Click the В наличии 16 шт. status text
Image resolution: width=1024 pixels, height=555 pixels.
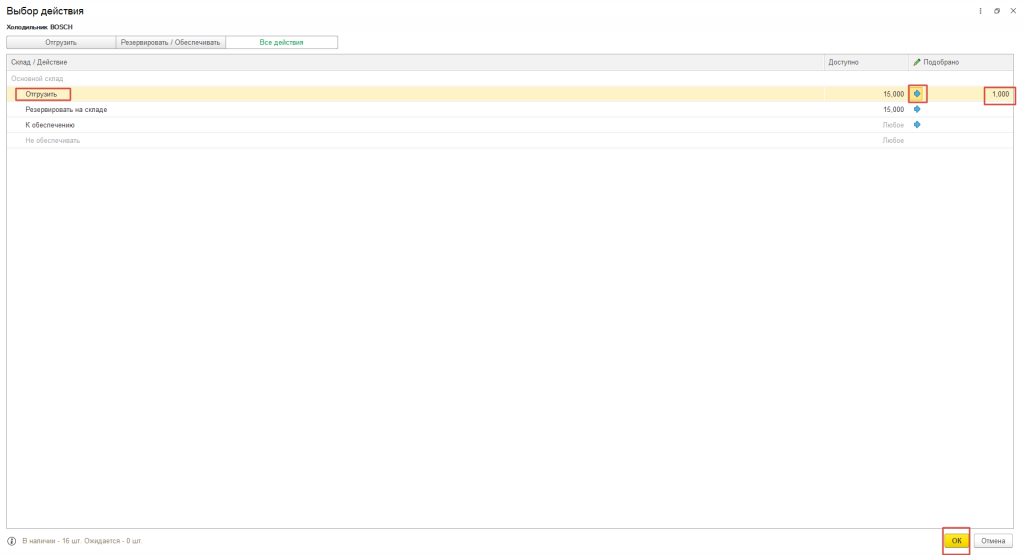[x=82, y=541]
